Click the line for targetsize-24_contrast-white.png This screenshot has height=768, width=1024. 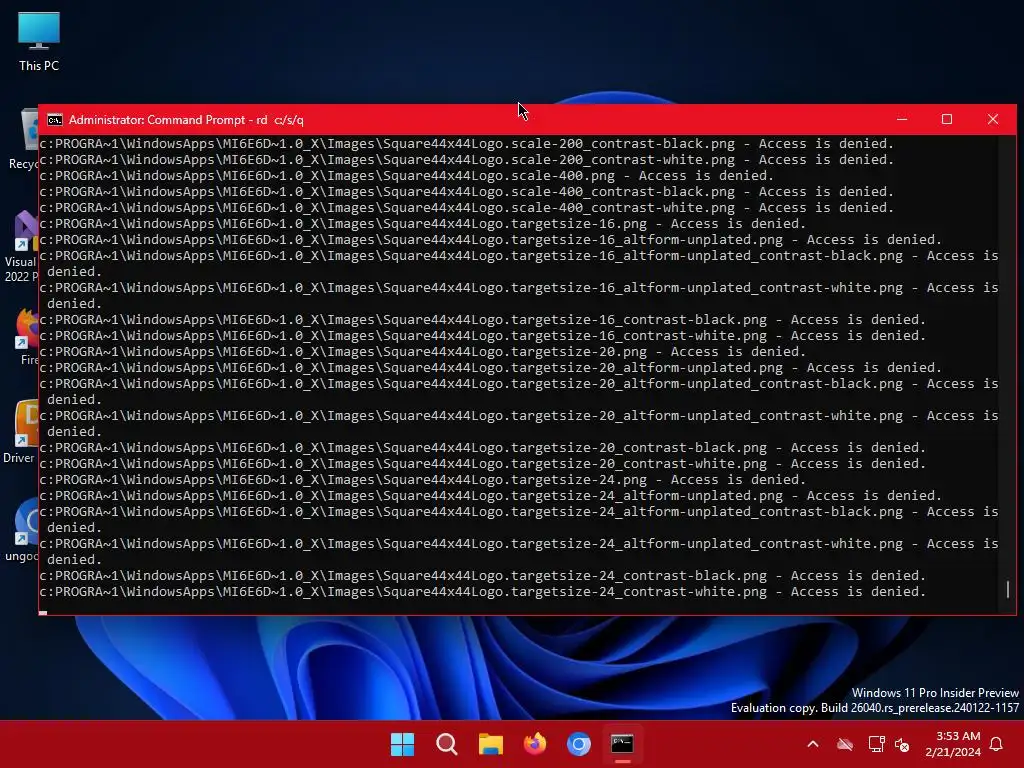click(483, 592)
